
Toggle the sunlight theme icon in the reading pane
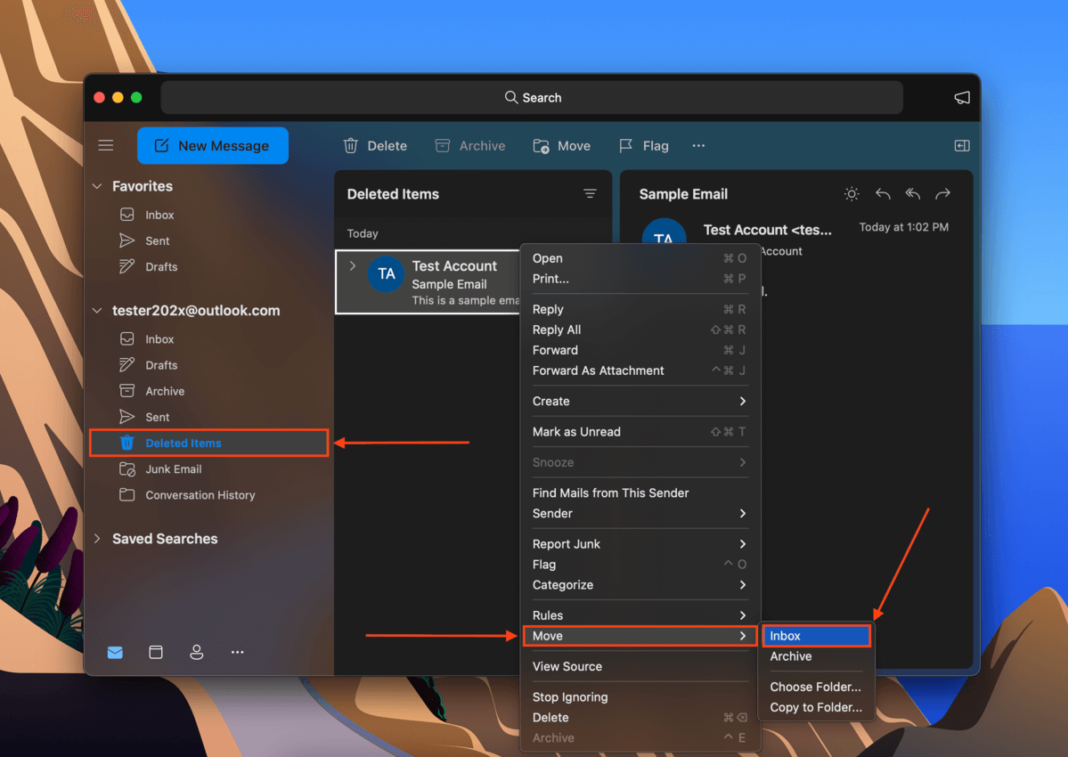click(852, 193)
